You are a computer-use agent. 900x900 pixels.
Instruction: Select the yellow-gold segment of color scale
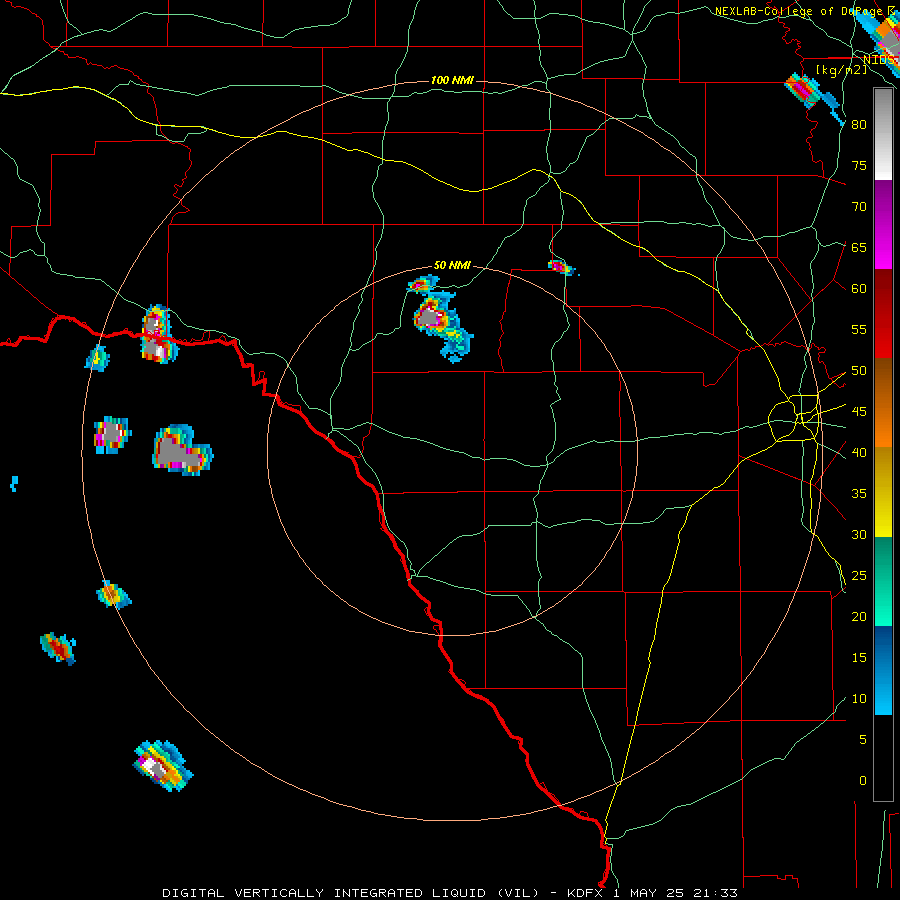[x=883, y=492]
